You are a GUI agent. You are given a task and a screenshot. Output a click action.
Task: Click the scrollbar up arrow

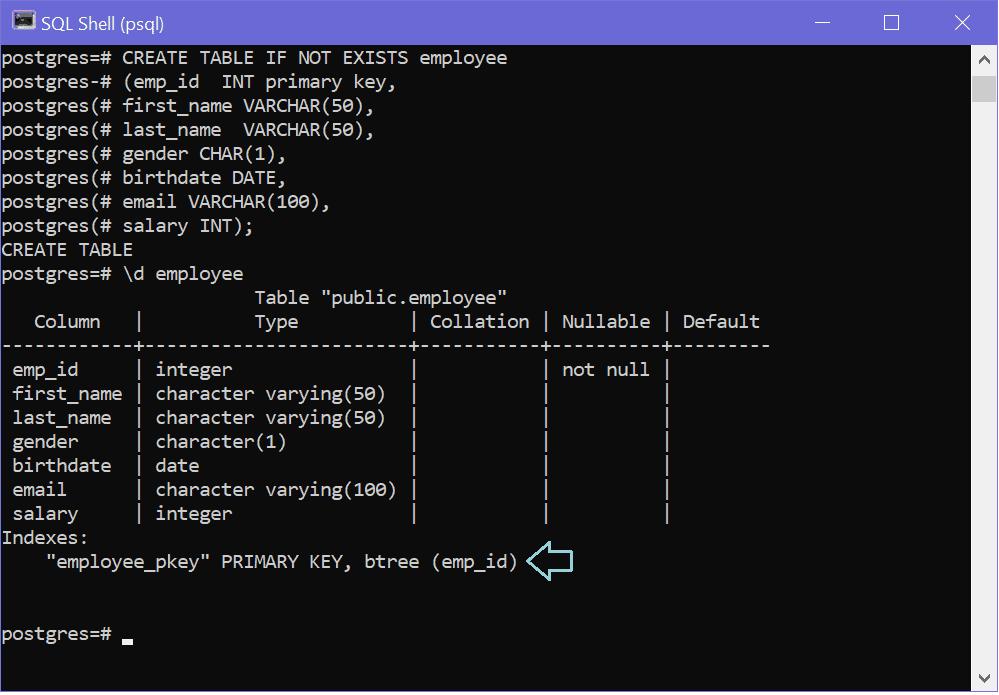984,58
